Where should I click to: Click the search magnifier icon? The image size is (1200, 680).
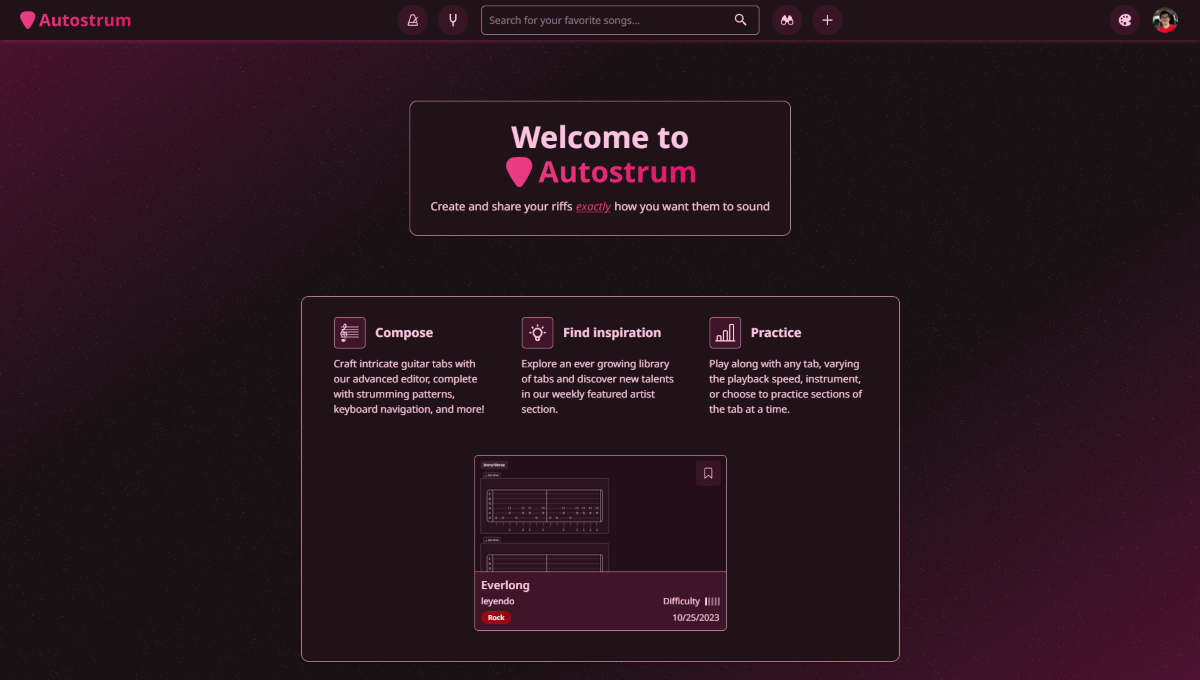tap(740, 20)
